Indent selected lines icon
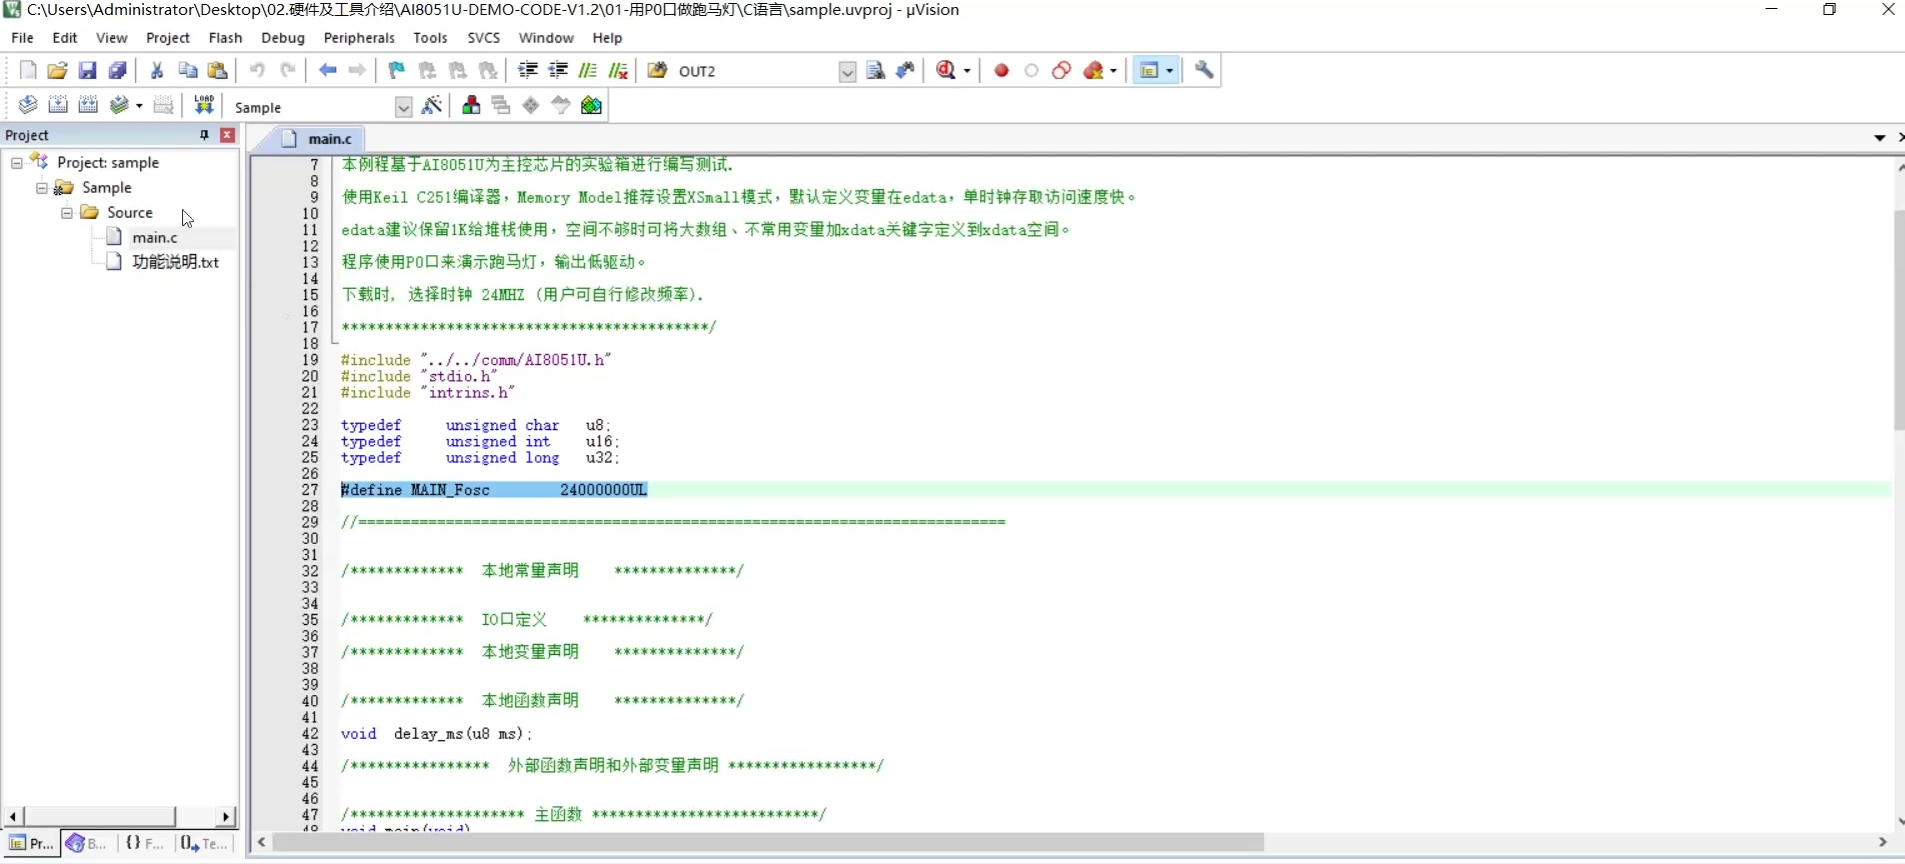The height and width of the screenshot is (864, 1905). (527, 70)
